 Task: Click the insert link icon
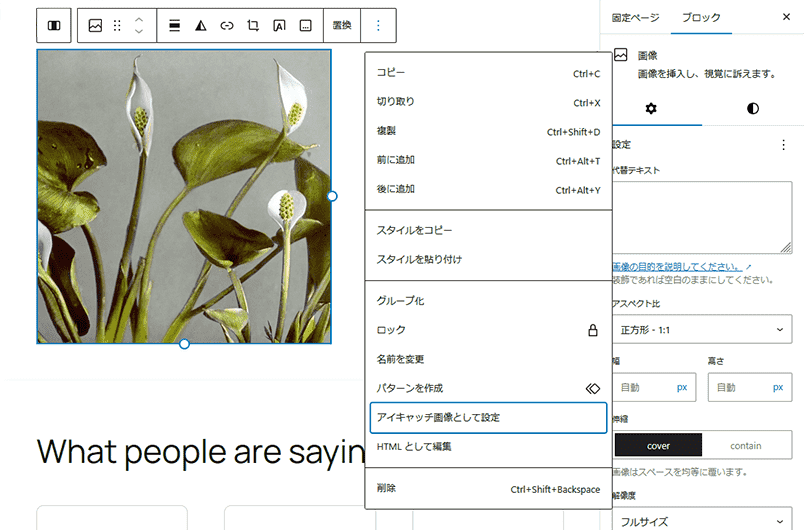coord(227,26)
